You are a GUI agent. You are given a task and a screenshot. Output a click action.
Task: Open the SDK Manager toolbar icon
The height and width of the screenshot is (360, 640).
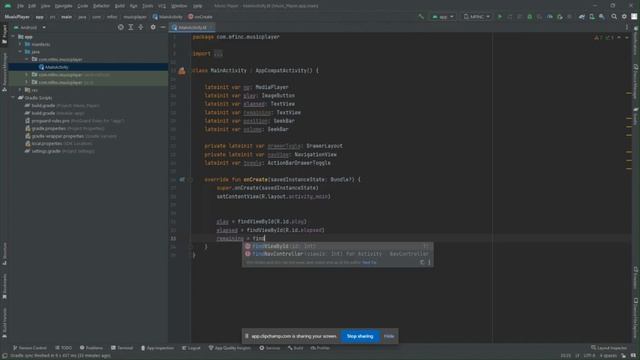pyautogui.click(x=602, y=17)
